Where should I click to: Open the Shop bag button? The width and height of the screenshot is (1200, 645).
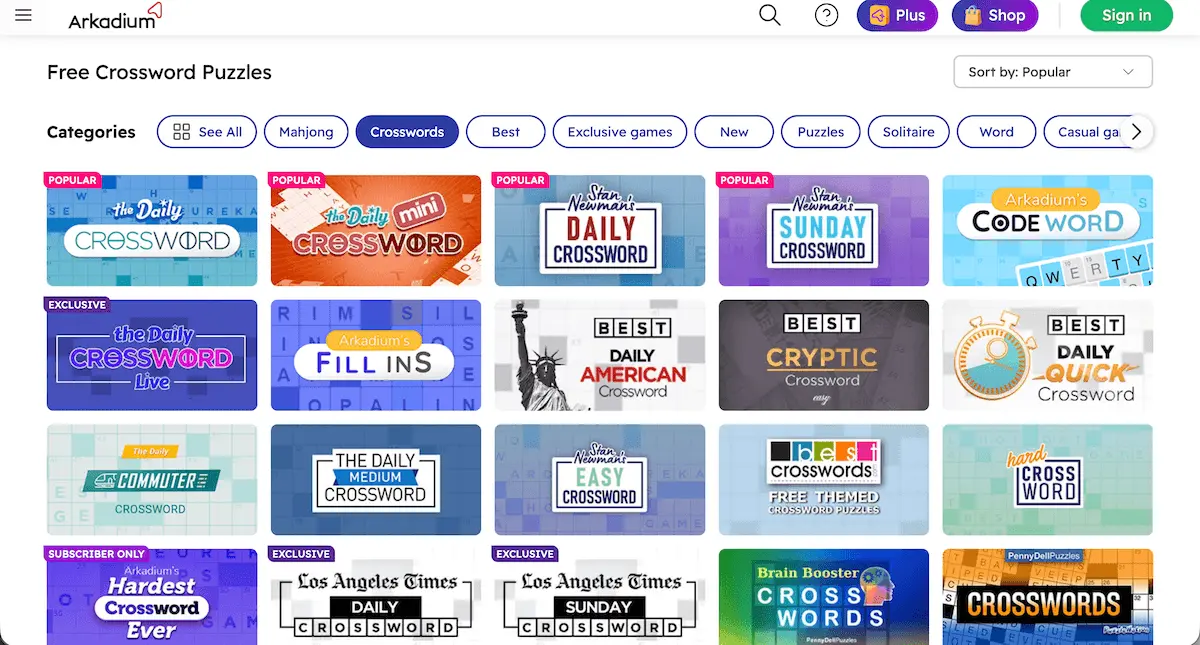(x=995, y=15)
